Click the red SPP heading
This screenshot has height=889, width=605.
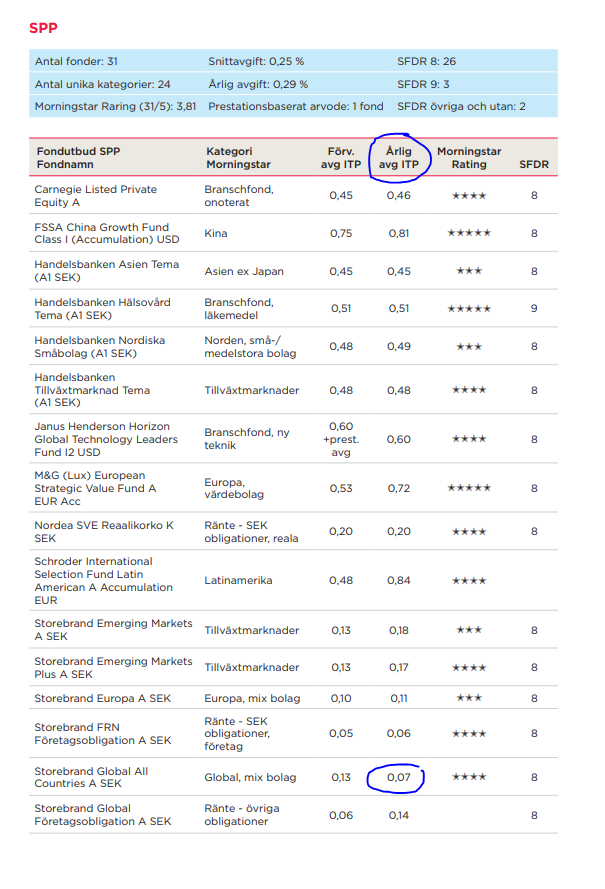tap(44, 28)
